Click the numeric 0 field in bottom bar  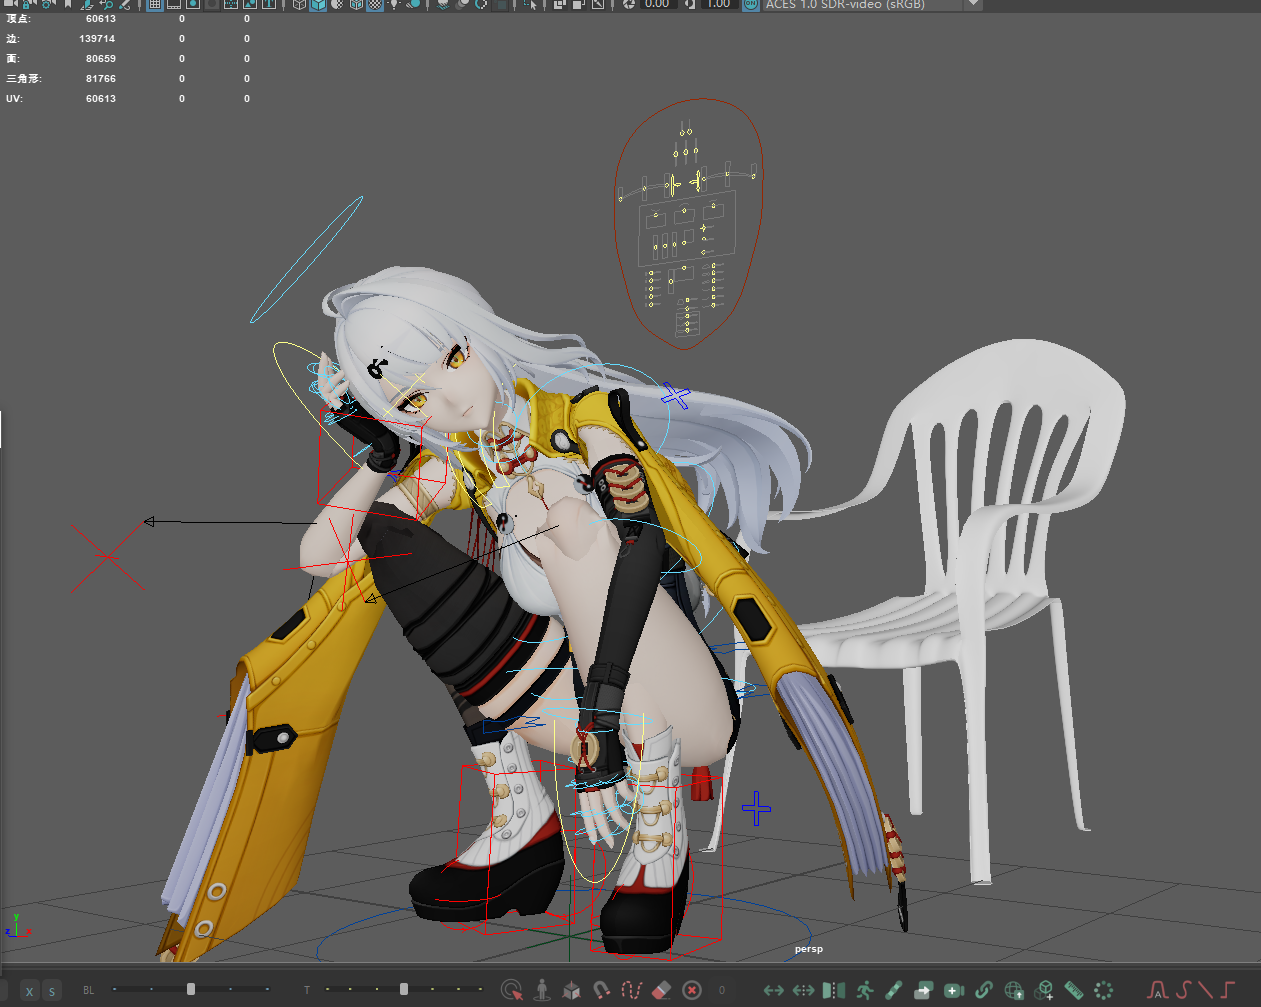(x=722, y=990)
